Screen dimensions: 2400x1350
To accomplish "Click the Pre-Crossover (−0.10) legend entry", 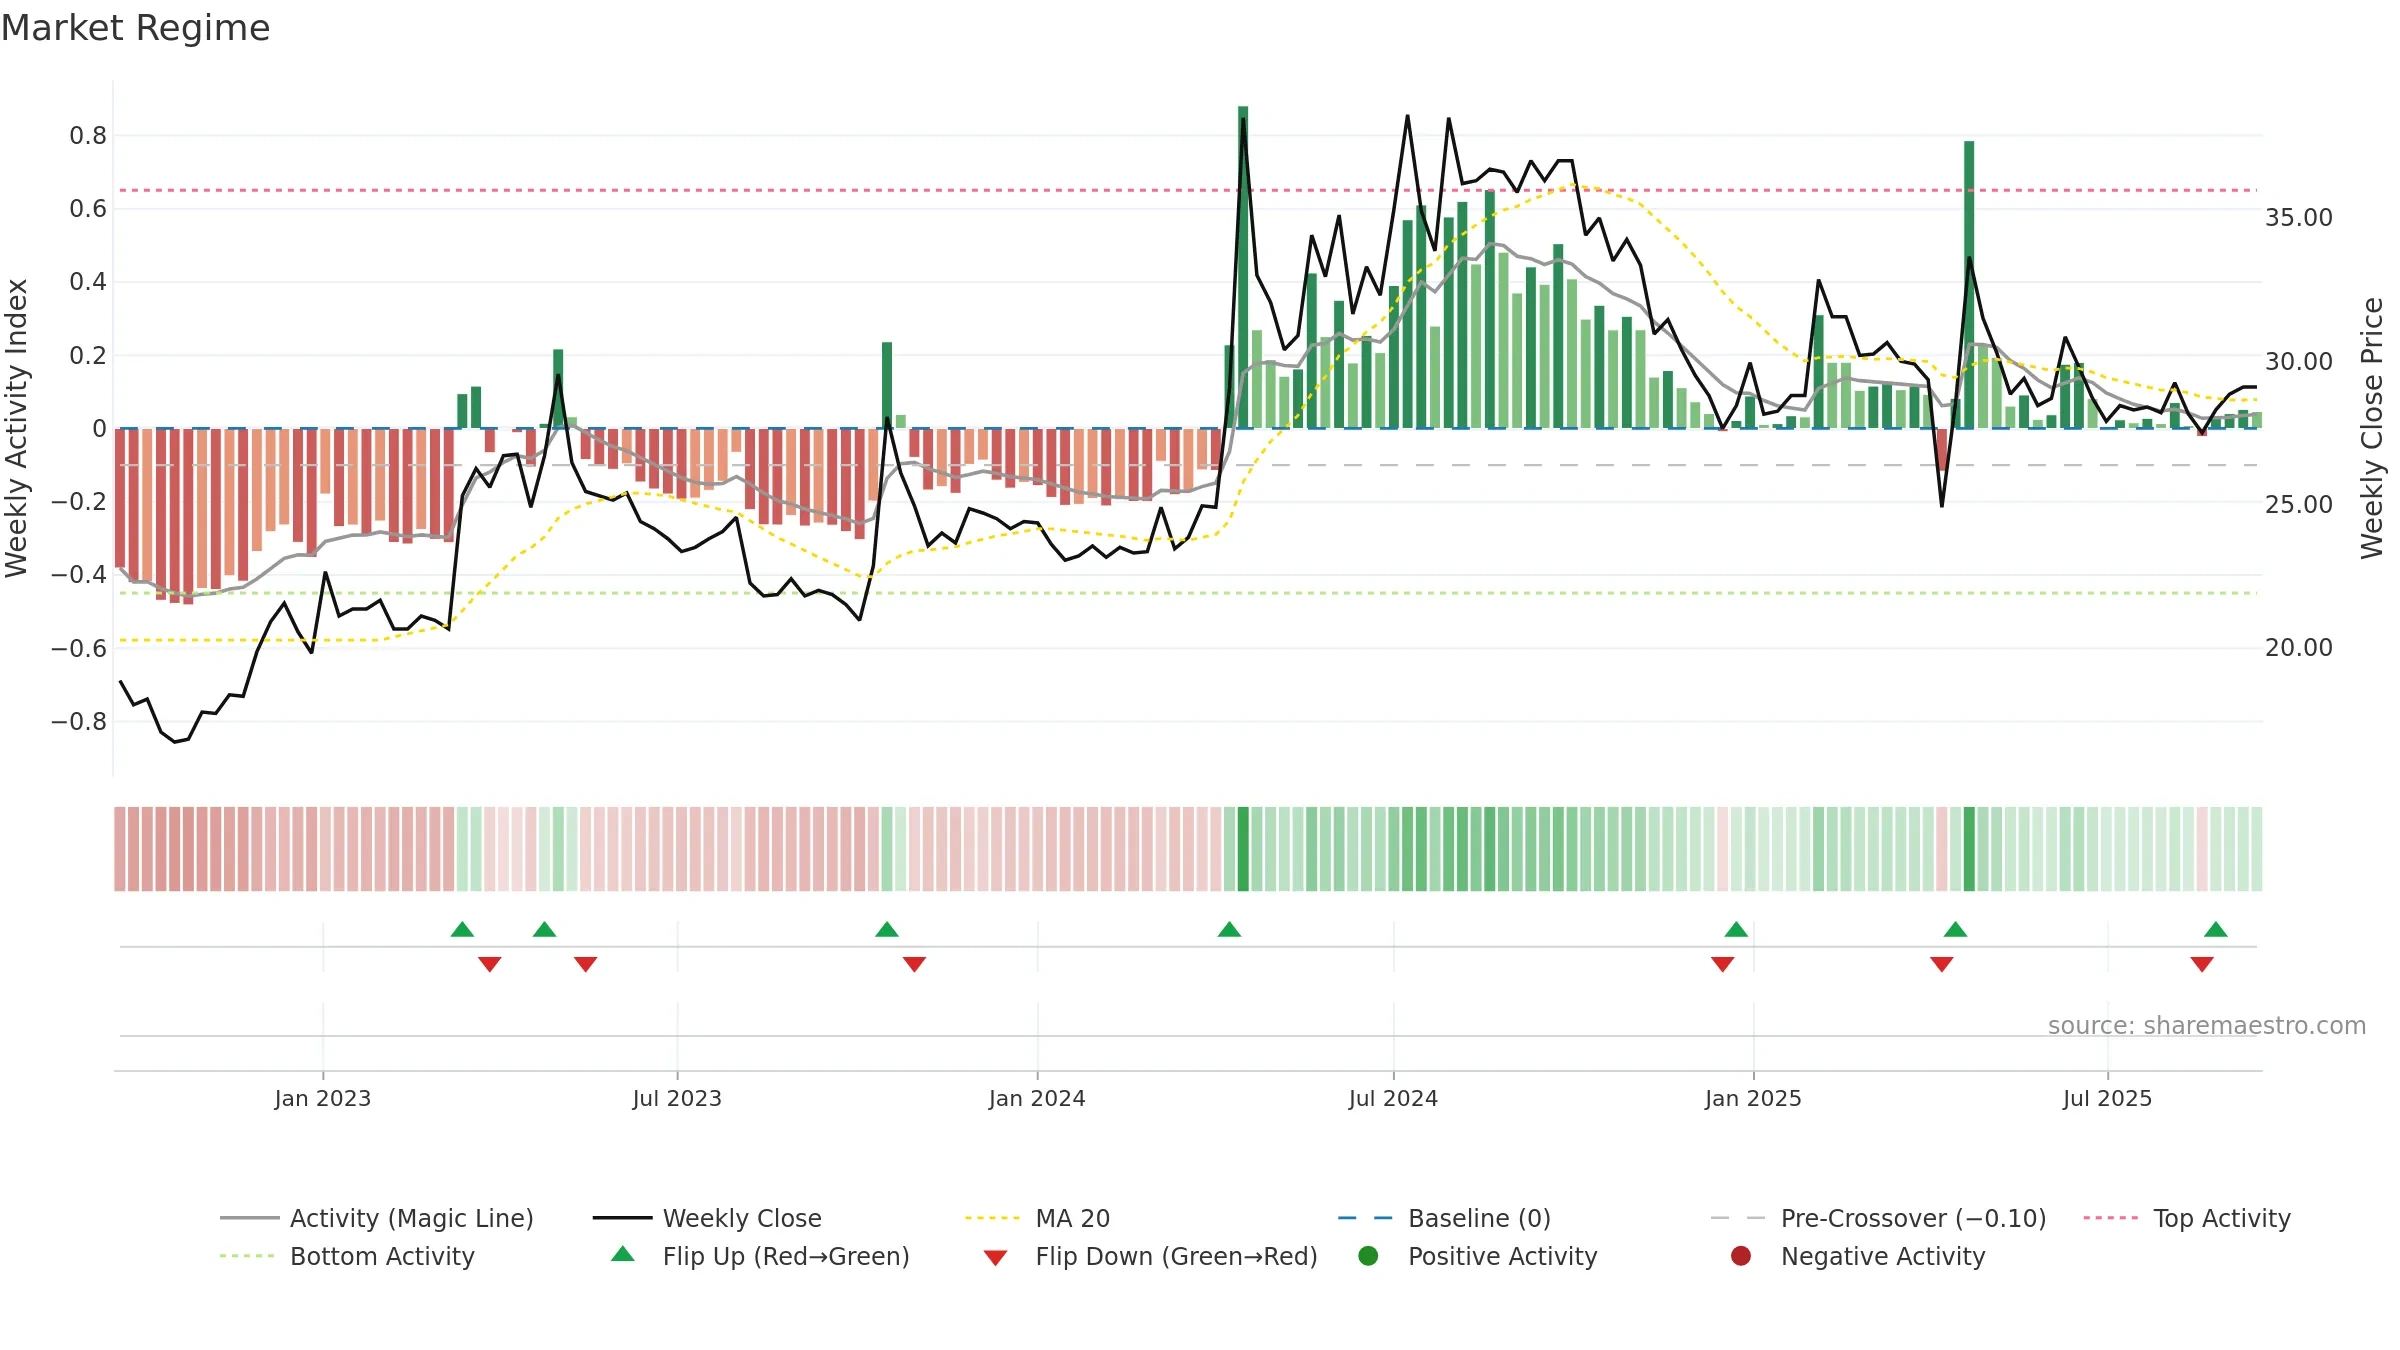I will pyautogui.click(x=1878, y=1218).
